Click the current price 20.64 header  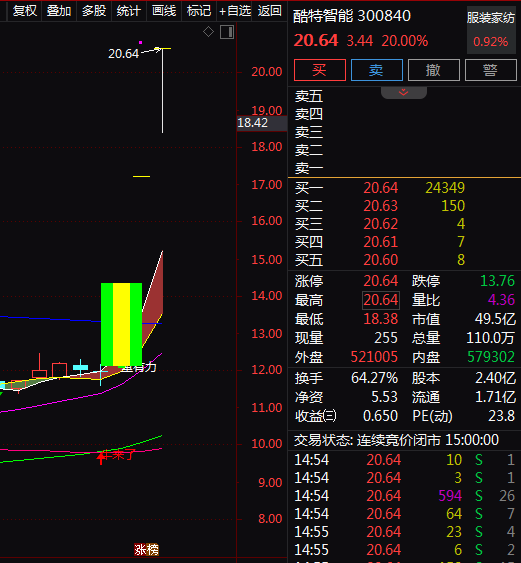click(316, 41)
